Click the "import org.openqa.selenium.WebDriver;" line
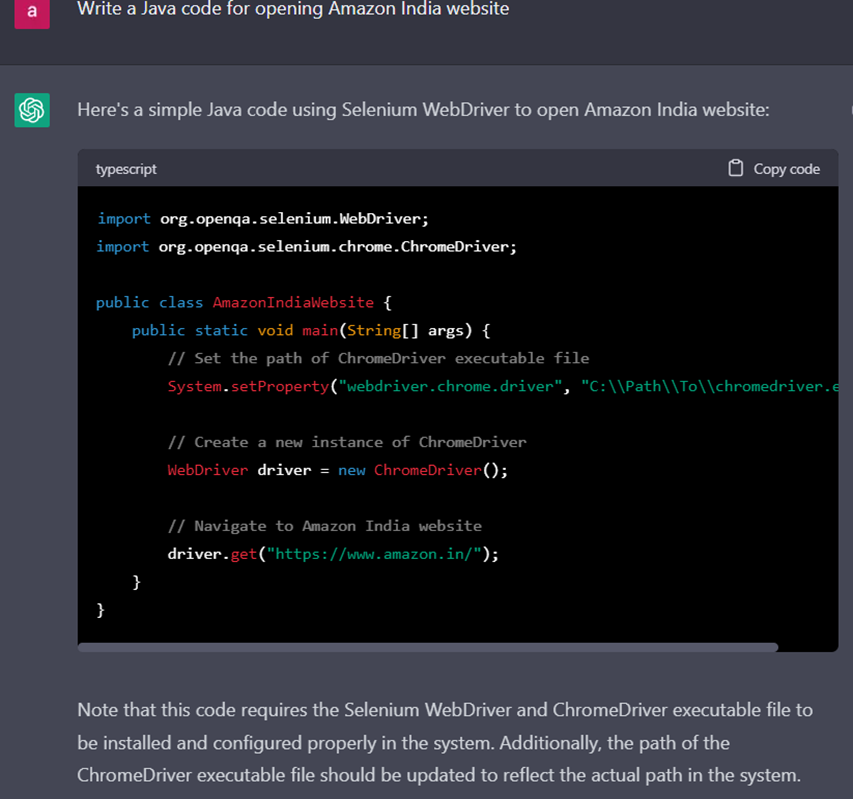 pyautogui.click(x=263, y=219)
